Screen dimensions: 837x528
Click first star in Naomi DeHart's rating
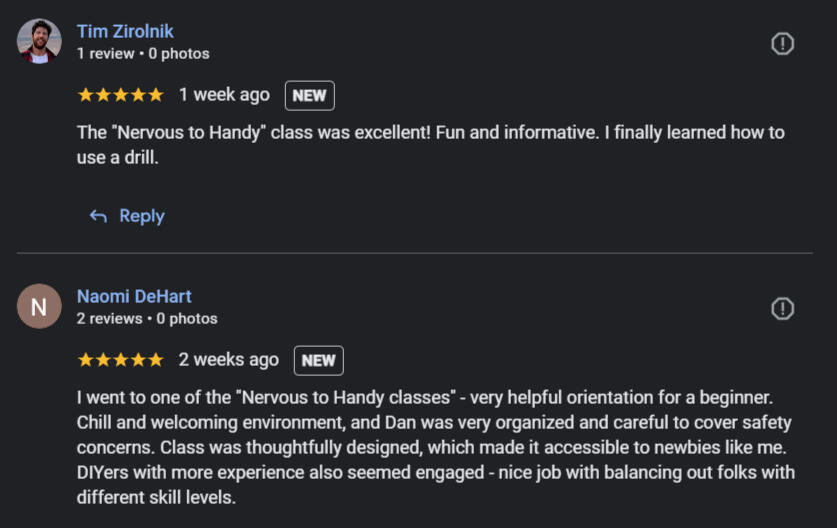[x=86, y=360]
